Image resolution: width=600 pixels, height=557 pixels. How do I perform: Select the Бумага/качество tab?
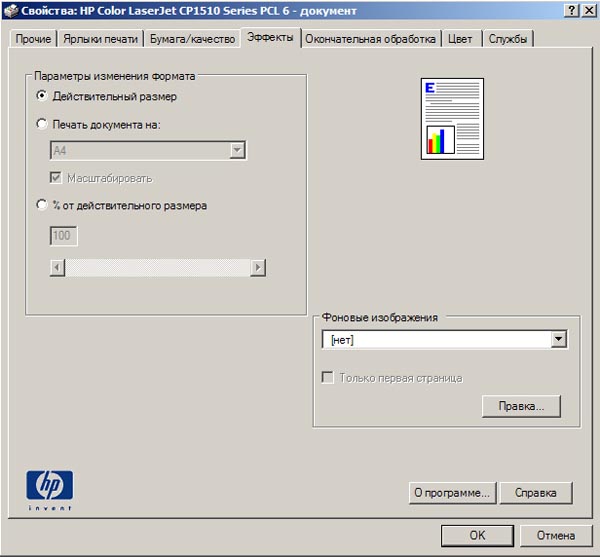[192, 39]
